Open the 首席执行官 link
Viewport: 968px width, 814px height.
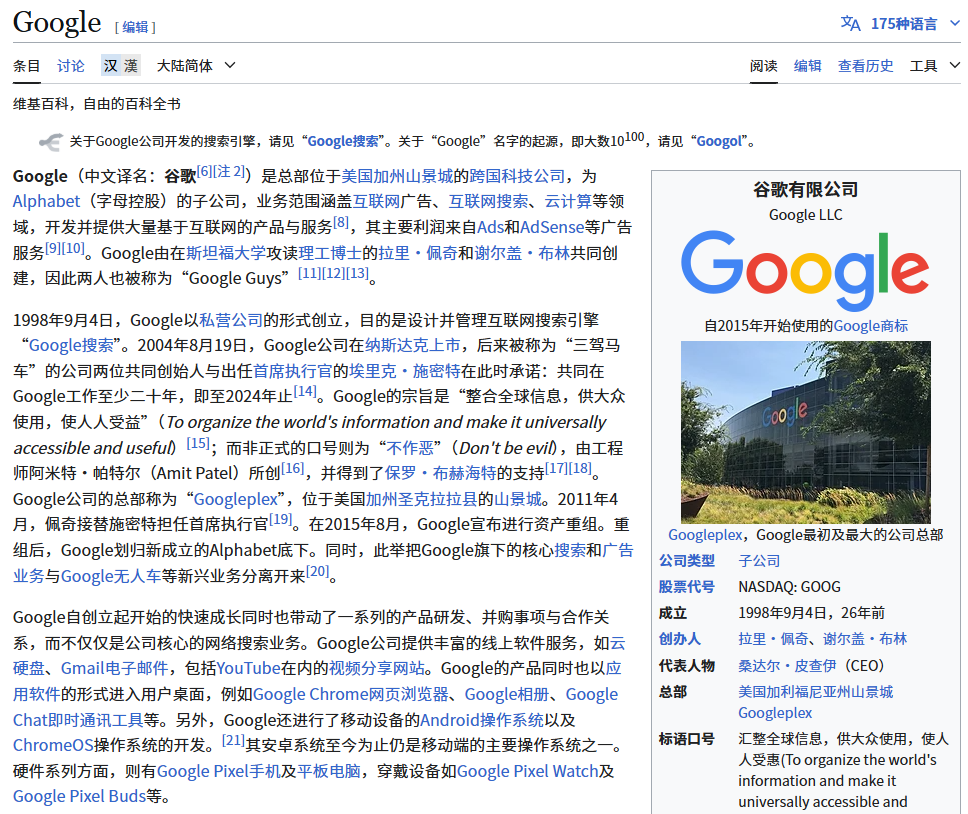point(293,371)
